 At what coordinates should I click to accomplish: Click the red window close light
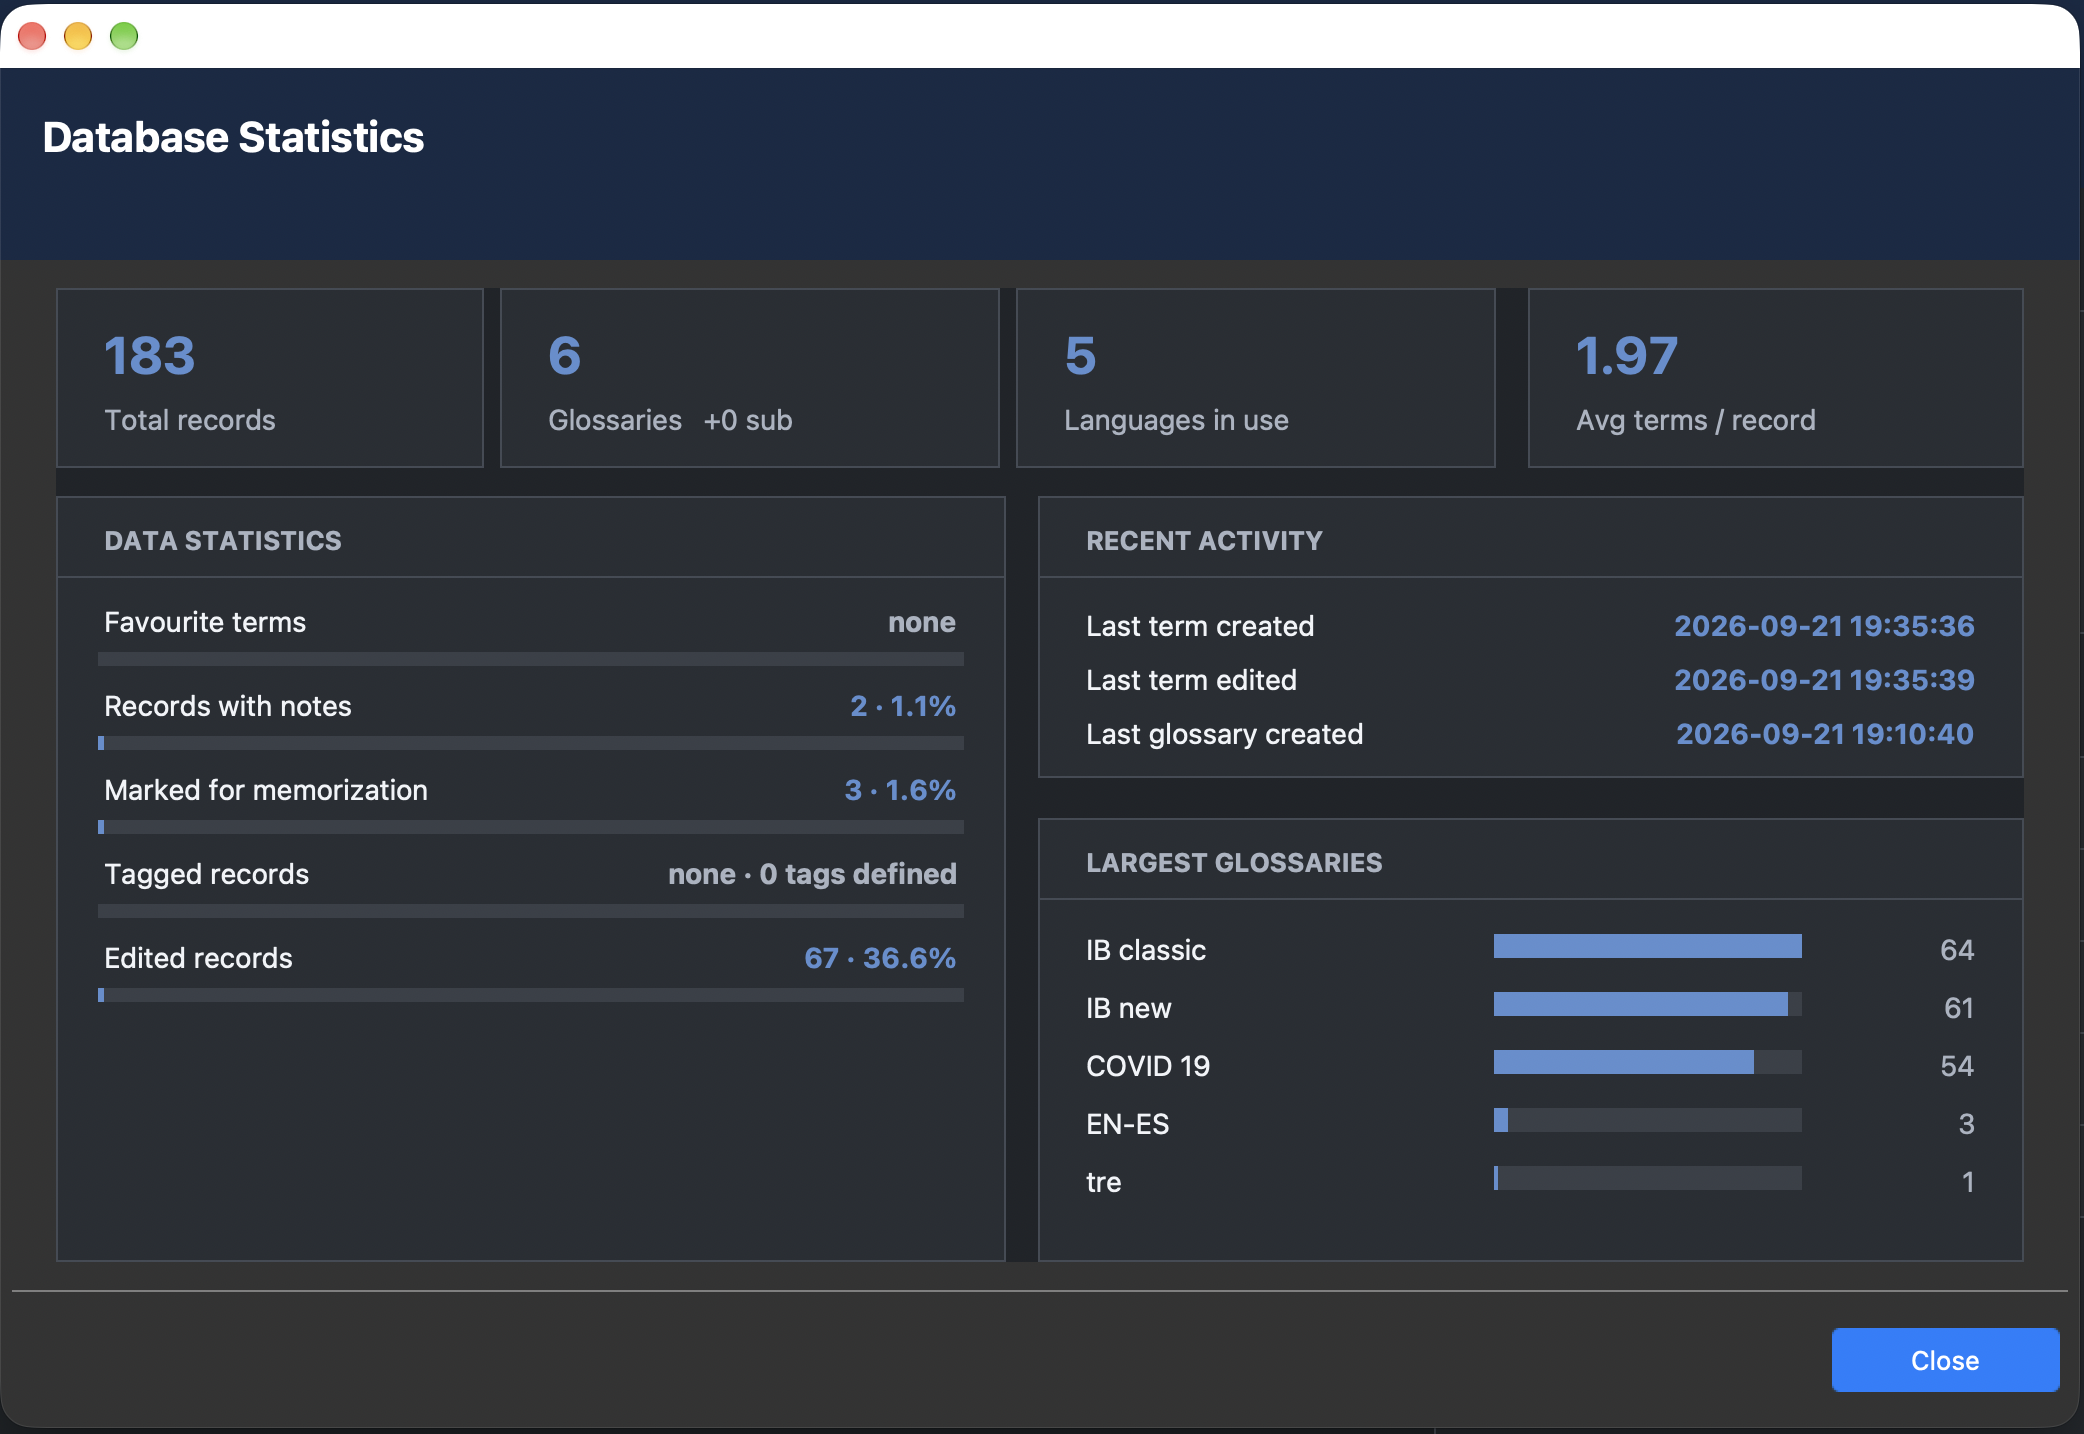pyautogui.click(x=32, y=36)
